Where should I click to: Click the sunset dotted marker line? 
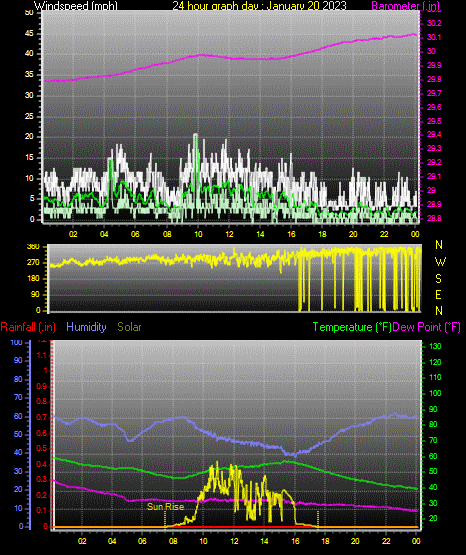[318, 519]
